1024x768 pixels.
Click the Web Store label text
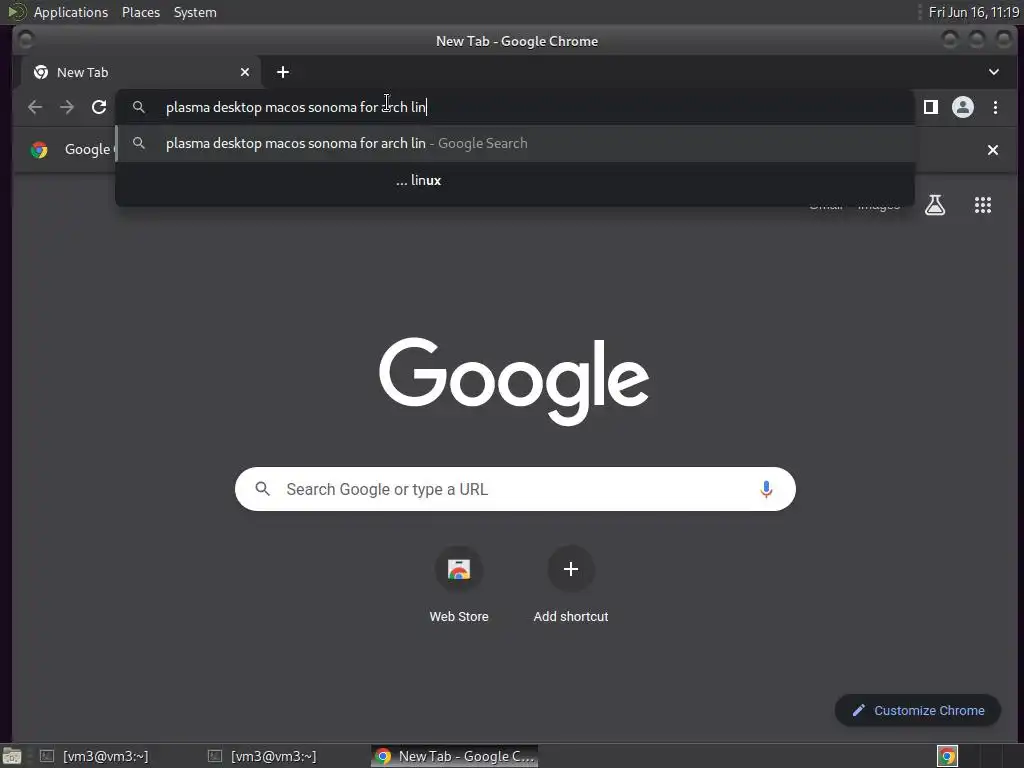(459, 616)
